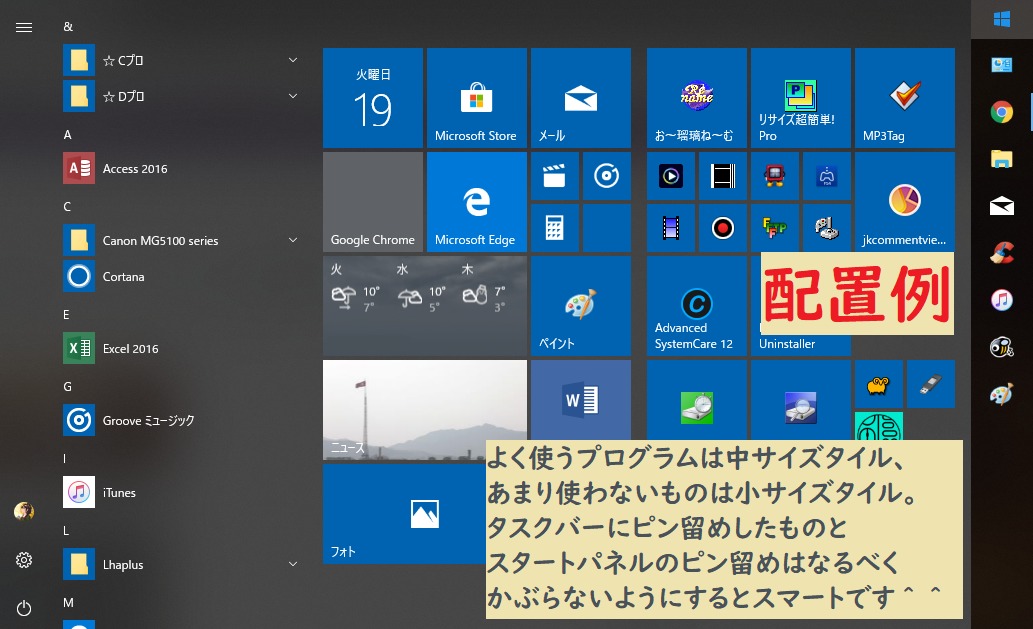The image size is (1033, 629).
Task: Open the bee icon app on taskbar
Action: click(x=1001, y=347)
